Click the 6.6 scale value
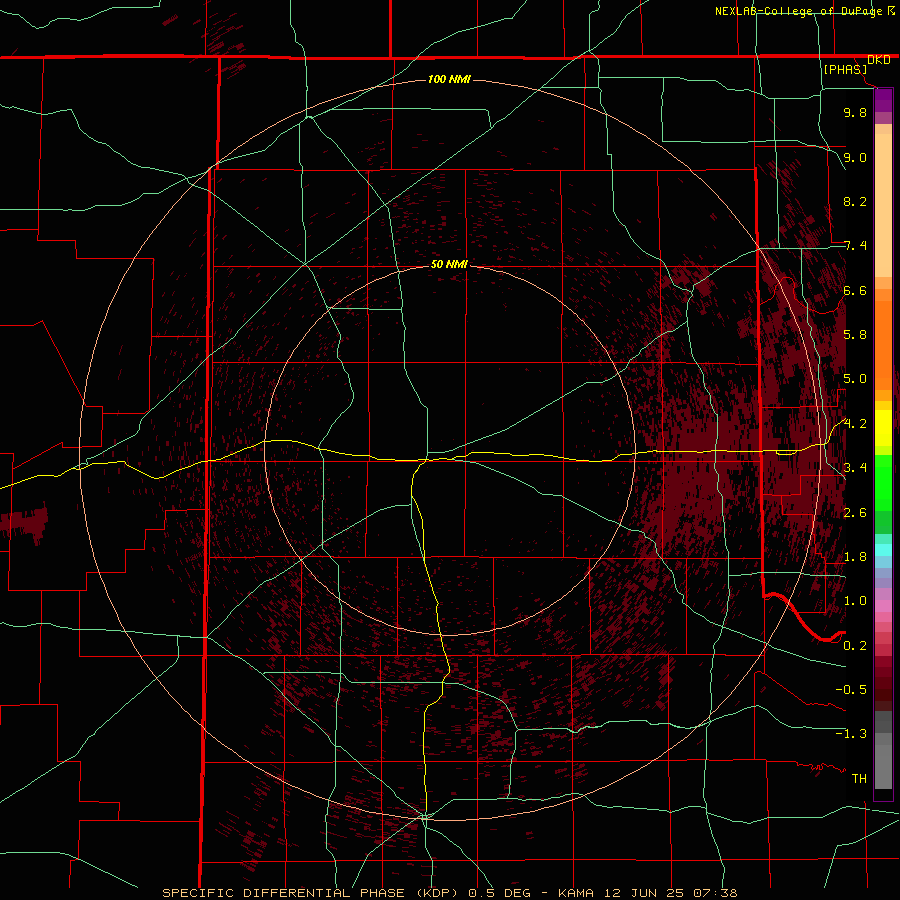 pos(855,290)
